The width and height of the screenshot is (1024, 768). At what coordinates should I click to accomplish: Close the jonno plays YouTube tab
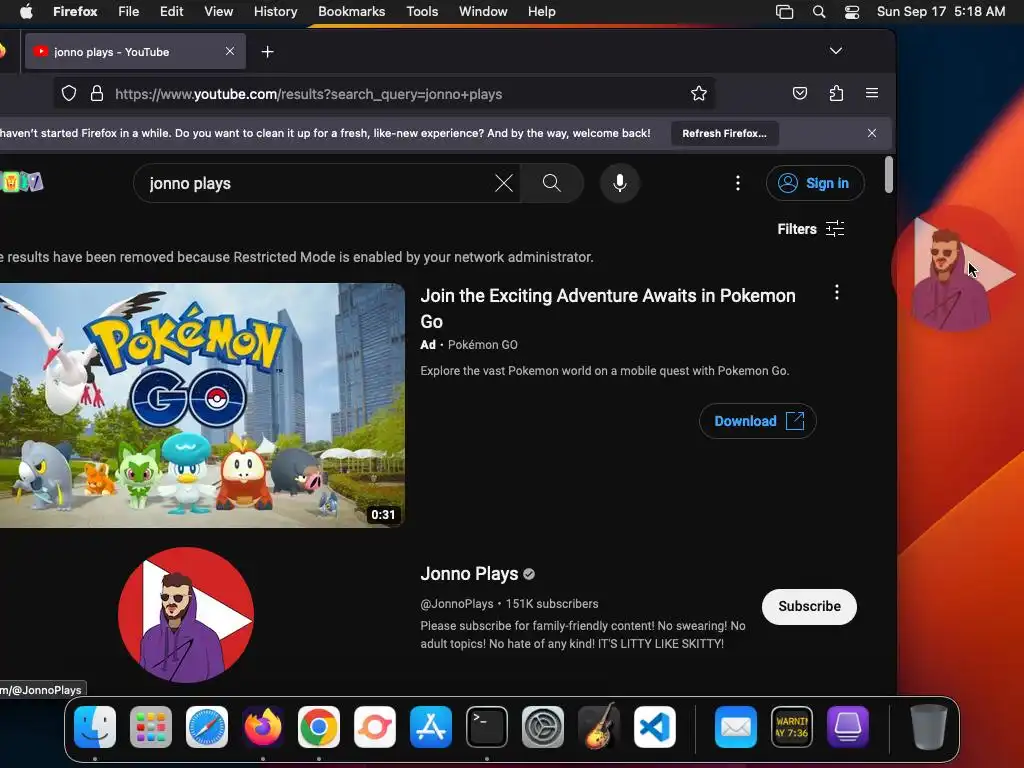(x=230, y=51)
